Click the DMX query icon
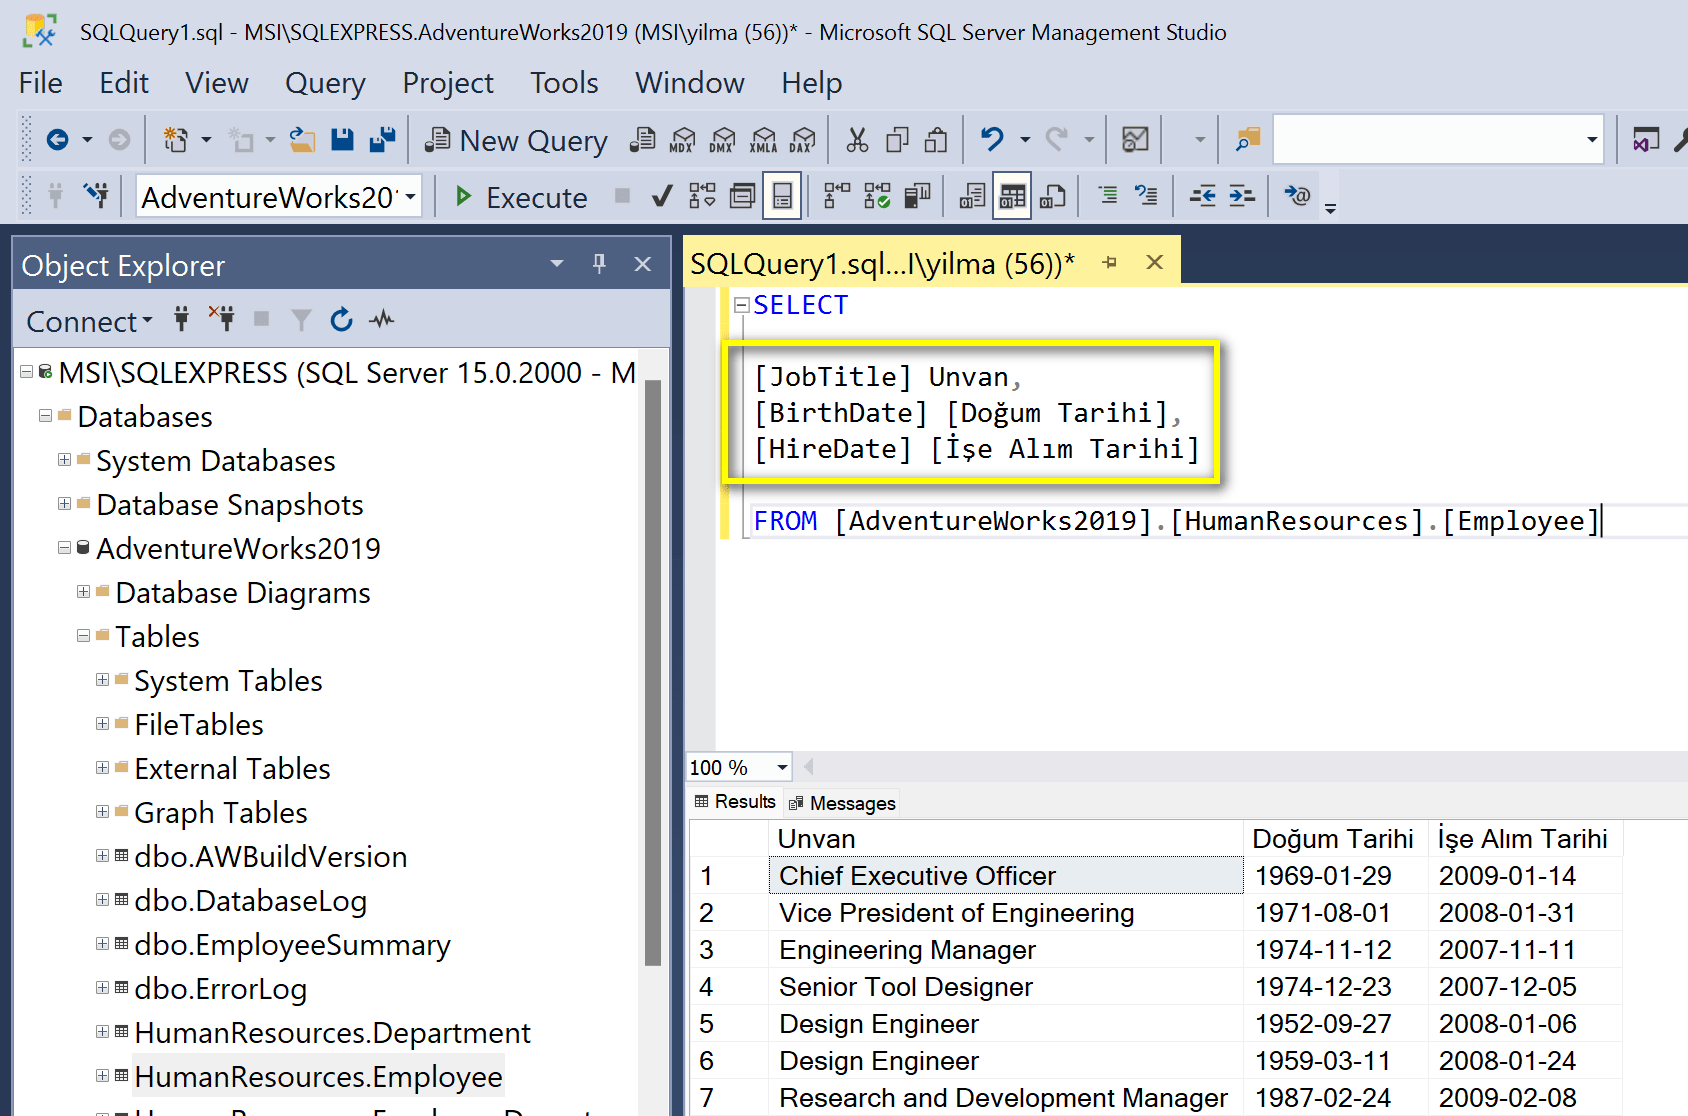This screenshot has height=1116, width=1688. coord(723,140)
